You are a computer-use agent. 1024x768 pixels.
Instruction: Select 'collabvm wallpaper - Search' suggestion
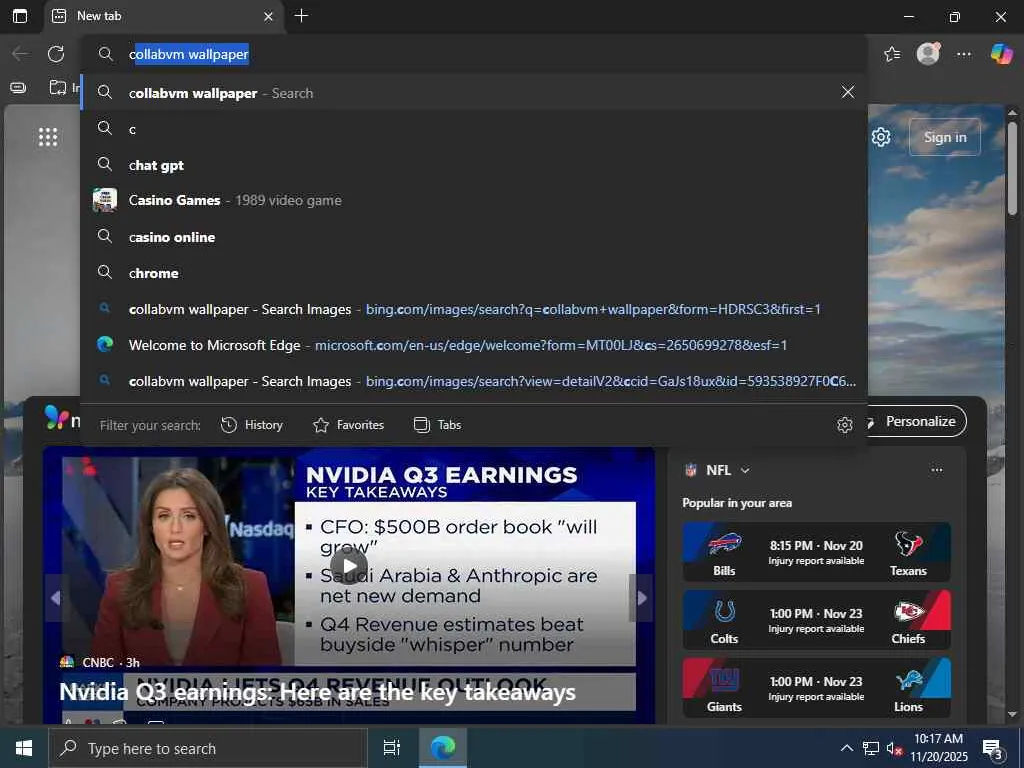(473, 93)
